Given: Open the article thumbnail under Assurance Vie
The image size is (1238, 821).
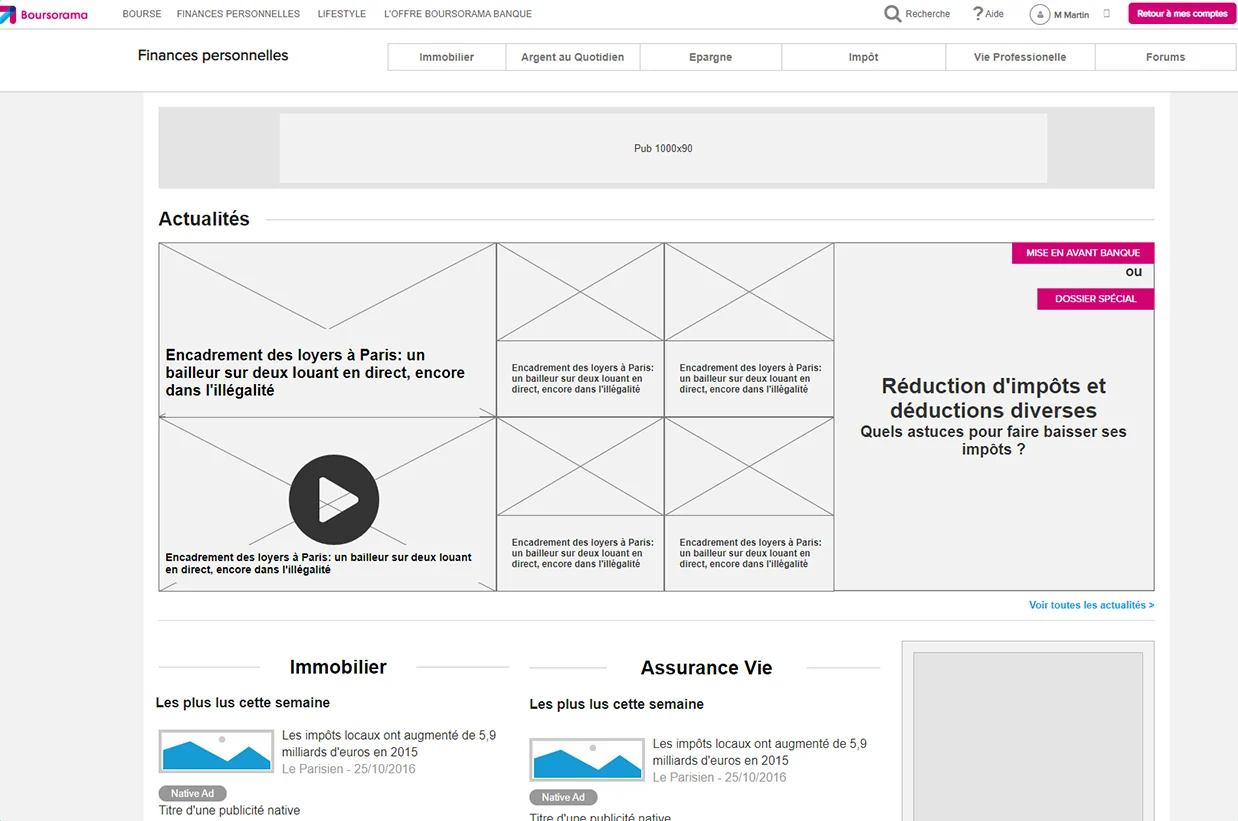Looking at the screenshot, I should 587,760.
